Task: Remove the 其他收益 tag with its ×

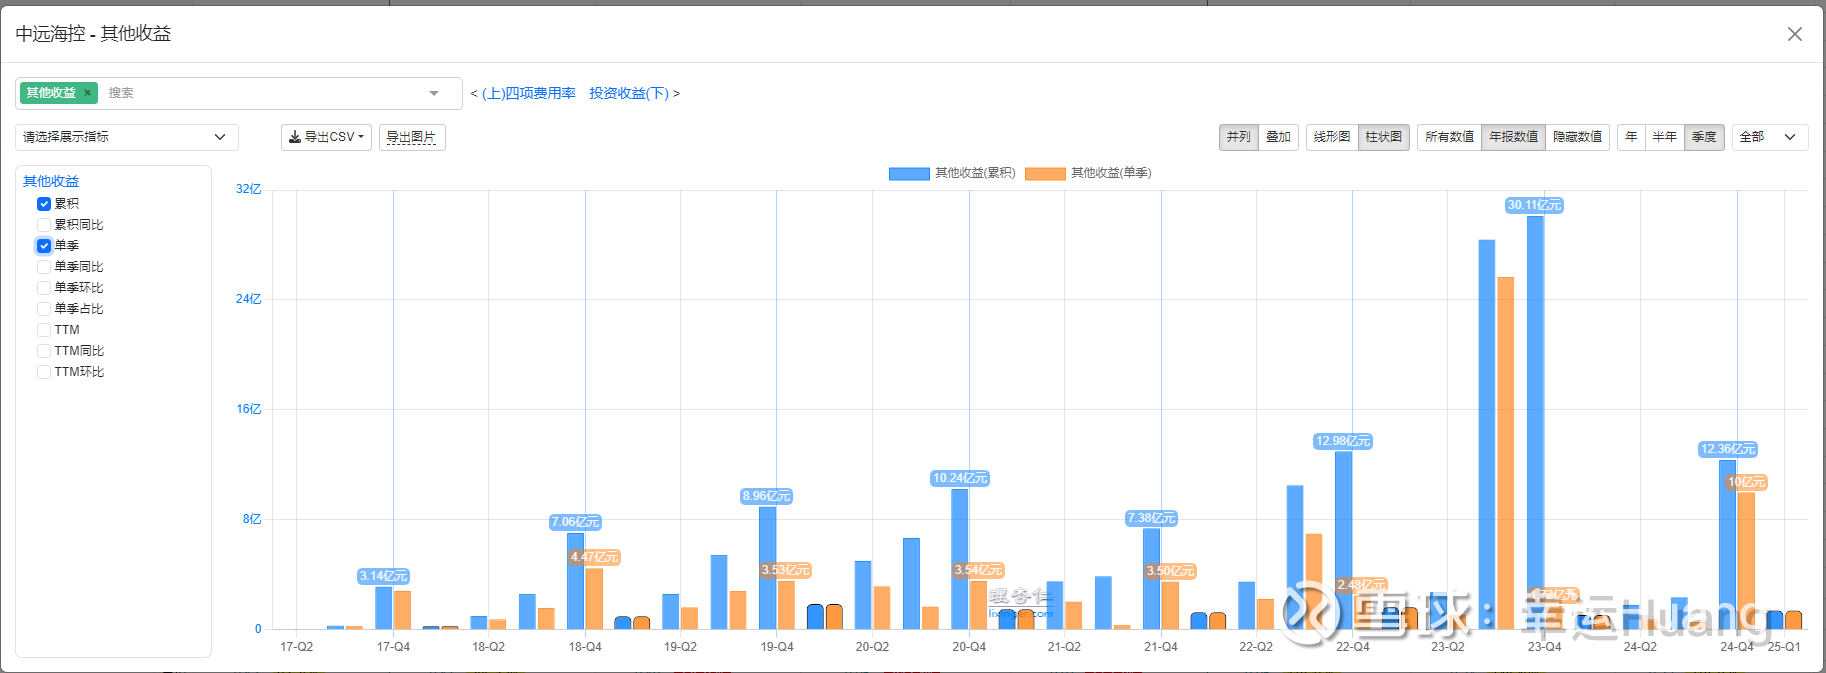Action: (88, 93)
